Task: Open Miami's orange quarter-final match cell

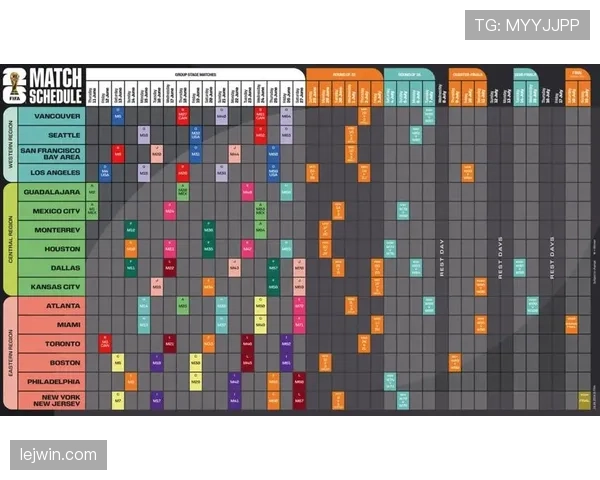Action: (x=481, y=325)
